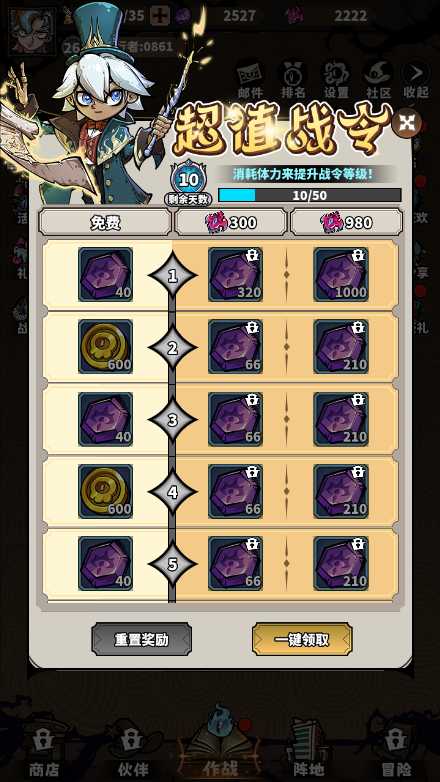Tap the locked 66 gem reward at level 3

click(x=235, y=419)
